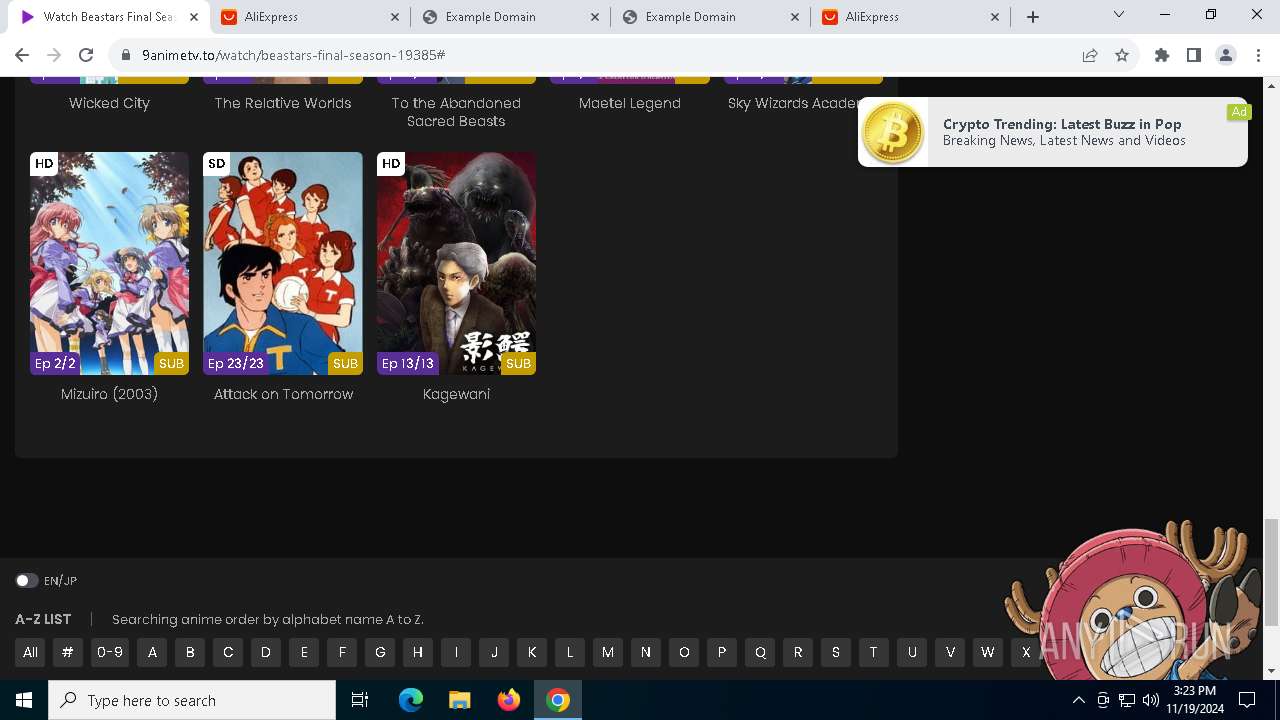Open the notifications center icon

coord(1247,700)
